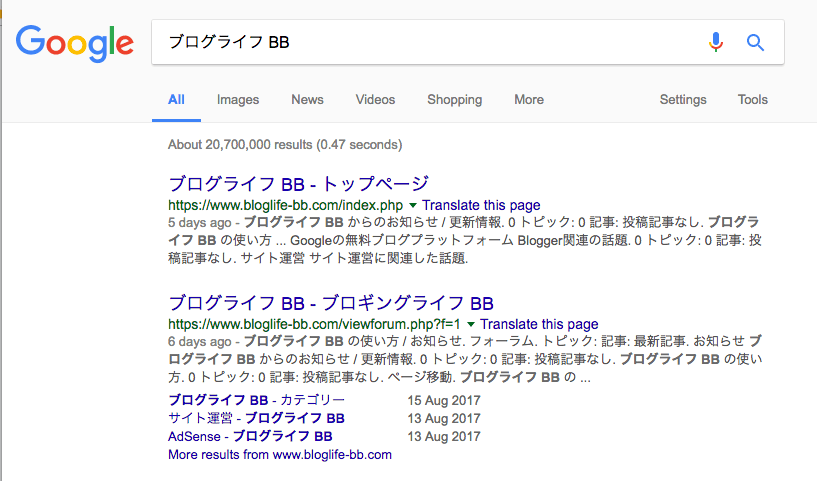
Task: Click the green viewforum.php?f=1 URL
Action: pos(314,324)
